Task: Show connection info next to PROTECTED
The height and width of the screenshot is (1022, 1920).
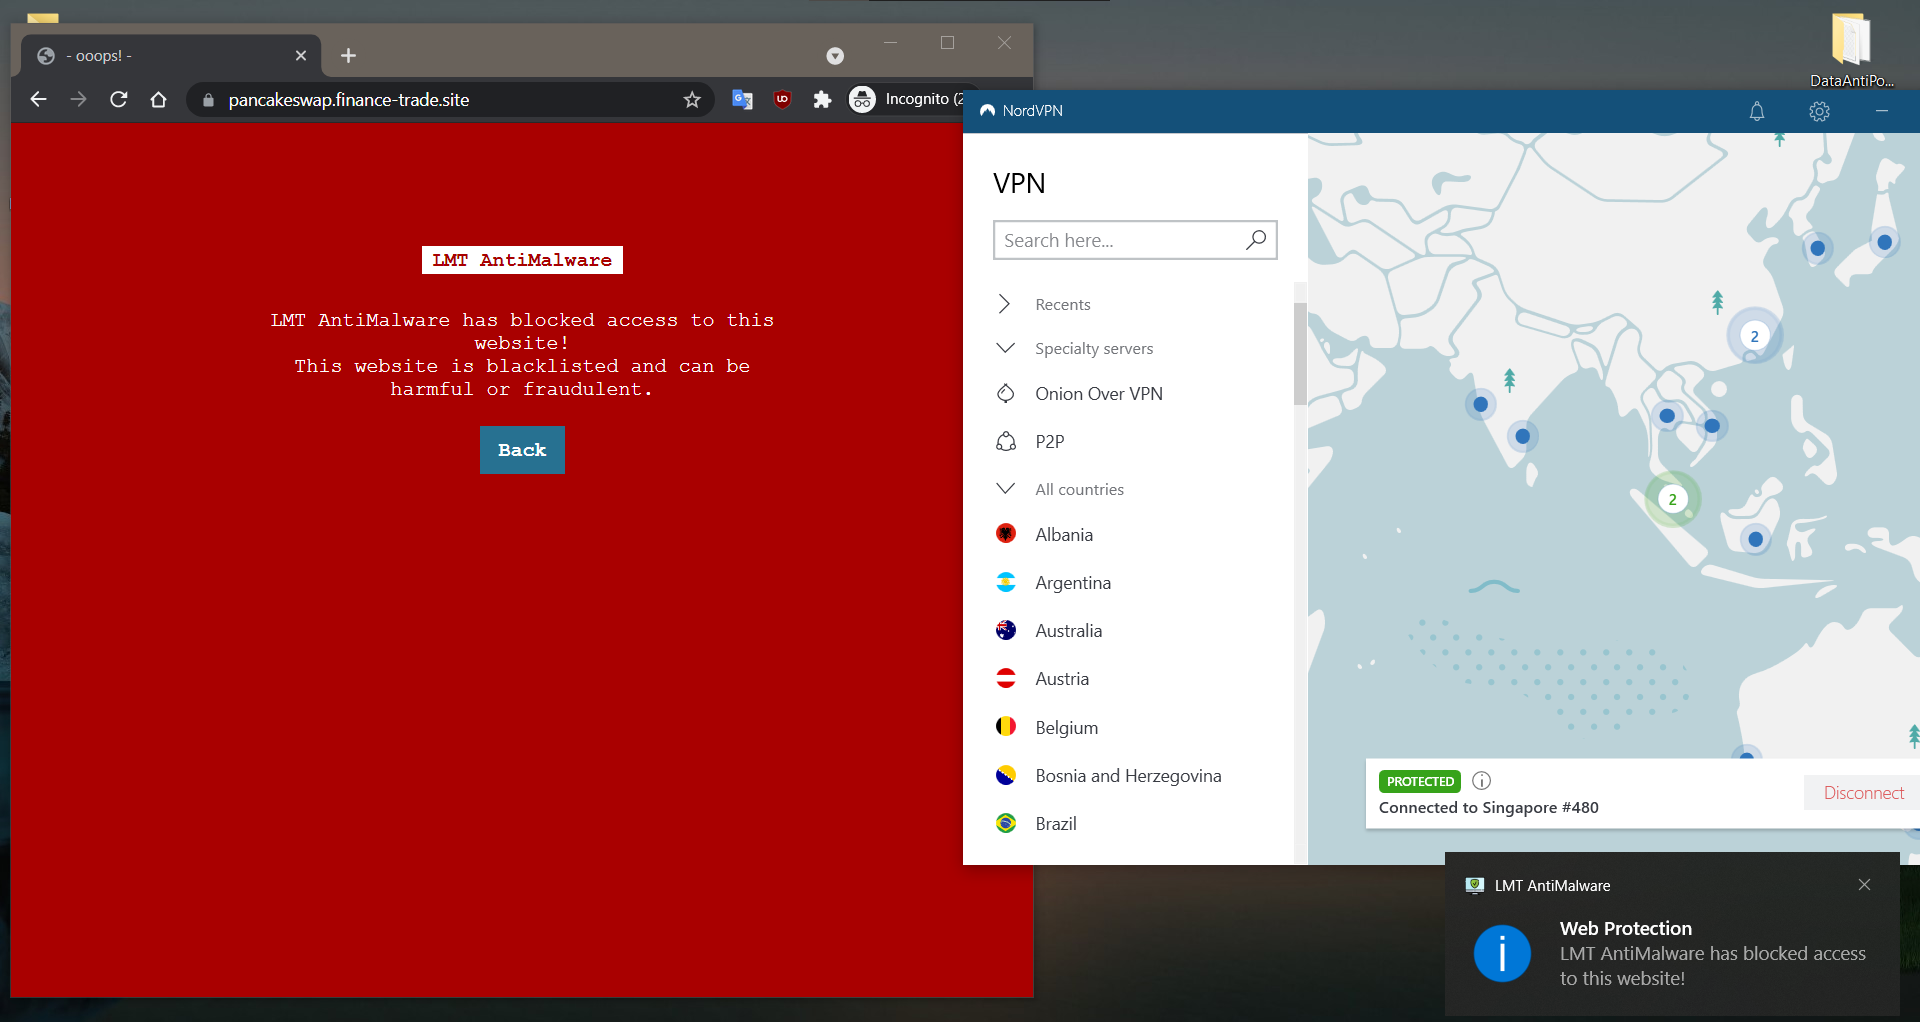Action: pyautogui.click(x=1482, y=781)
